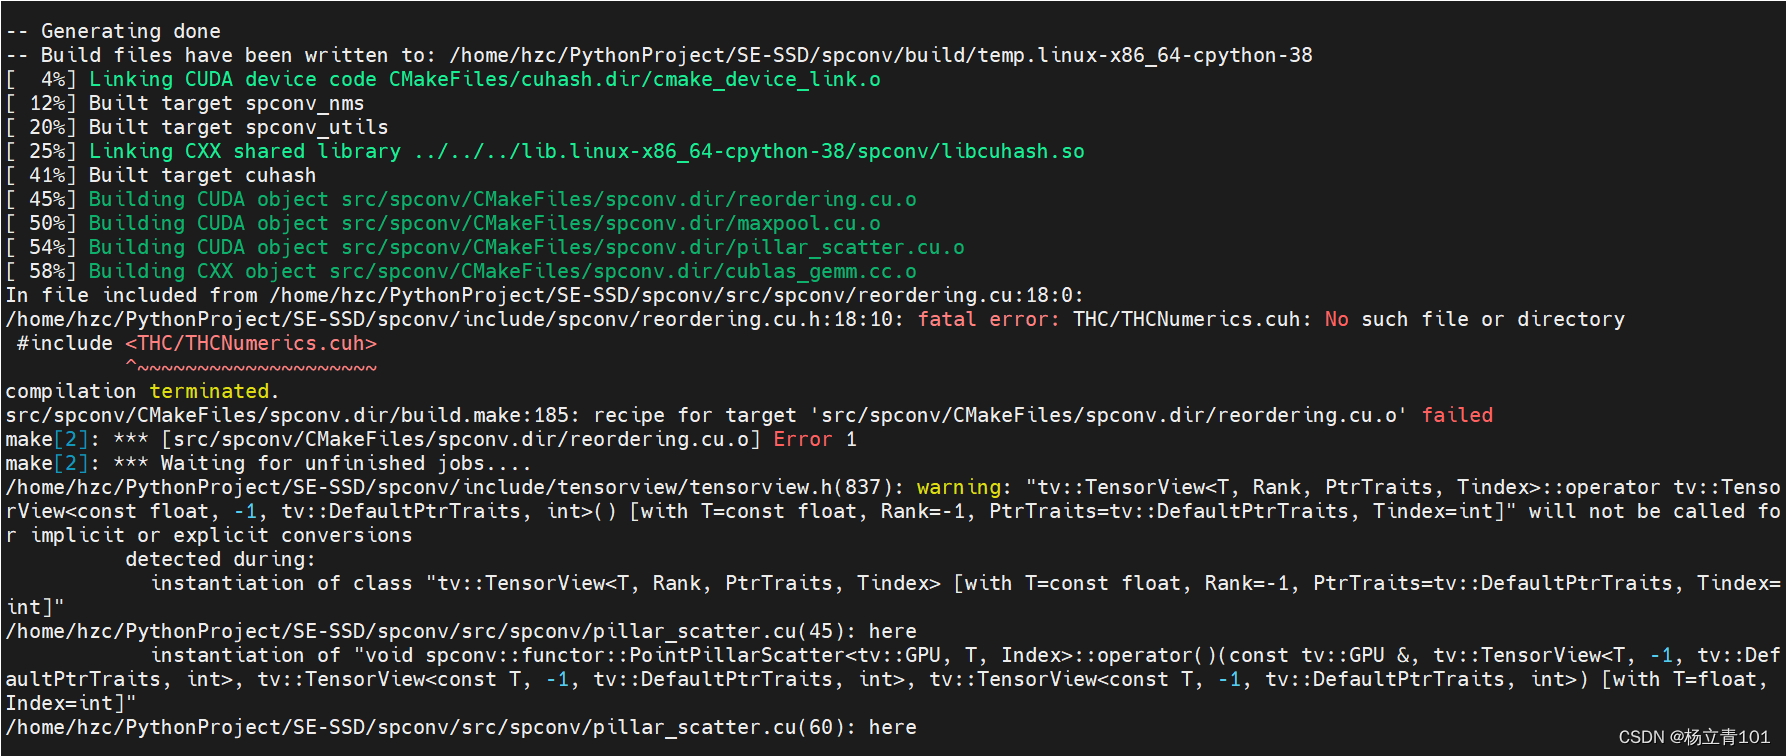The height and width of the screenshot is (756, 1786).
Task: Click the 'pillar_scatter.cu(60): here' line
Action: [461, 727]
